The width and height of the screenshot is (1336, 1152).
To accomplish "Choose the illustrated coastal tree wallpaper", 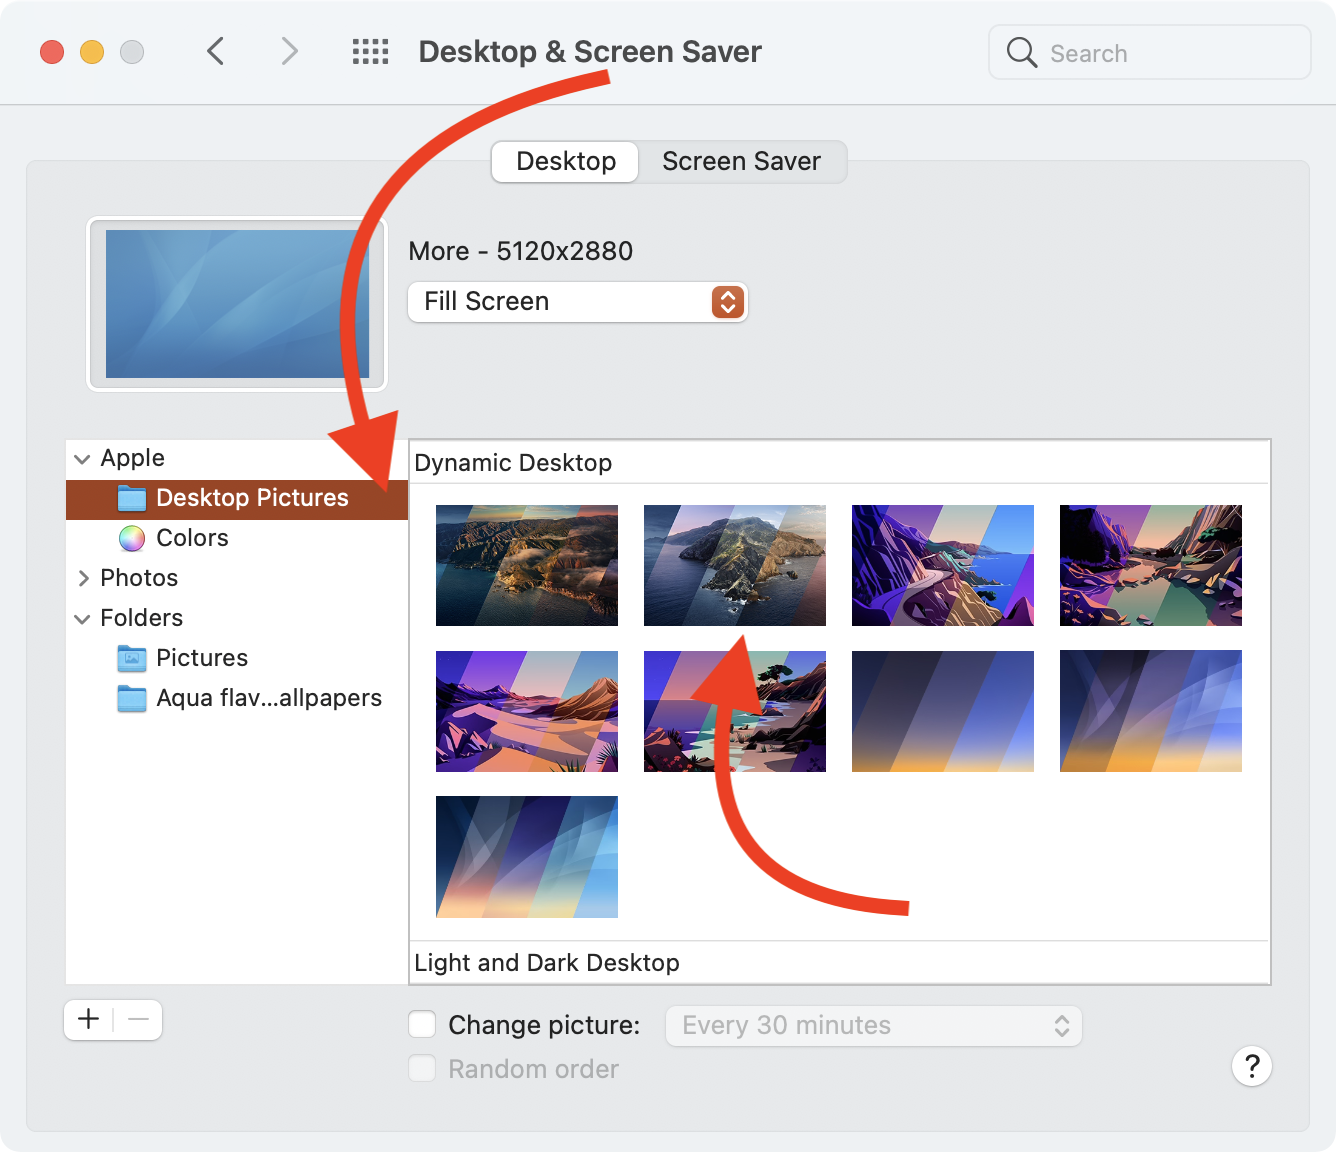I will [735, 711].
